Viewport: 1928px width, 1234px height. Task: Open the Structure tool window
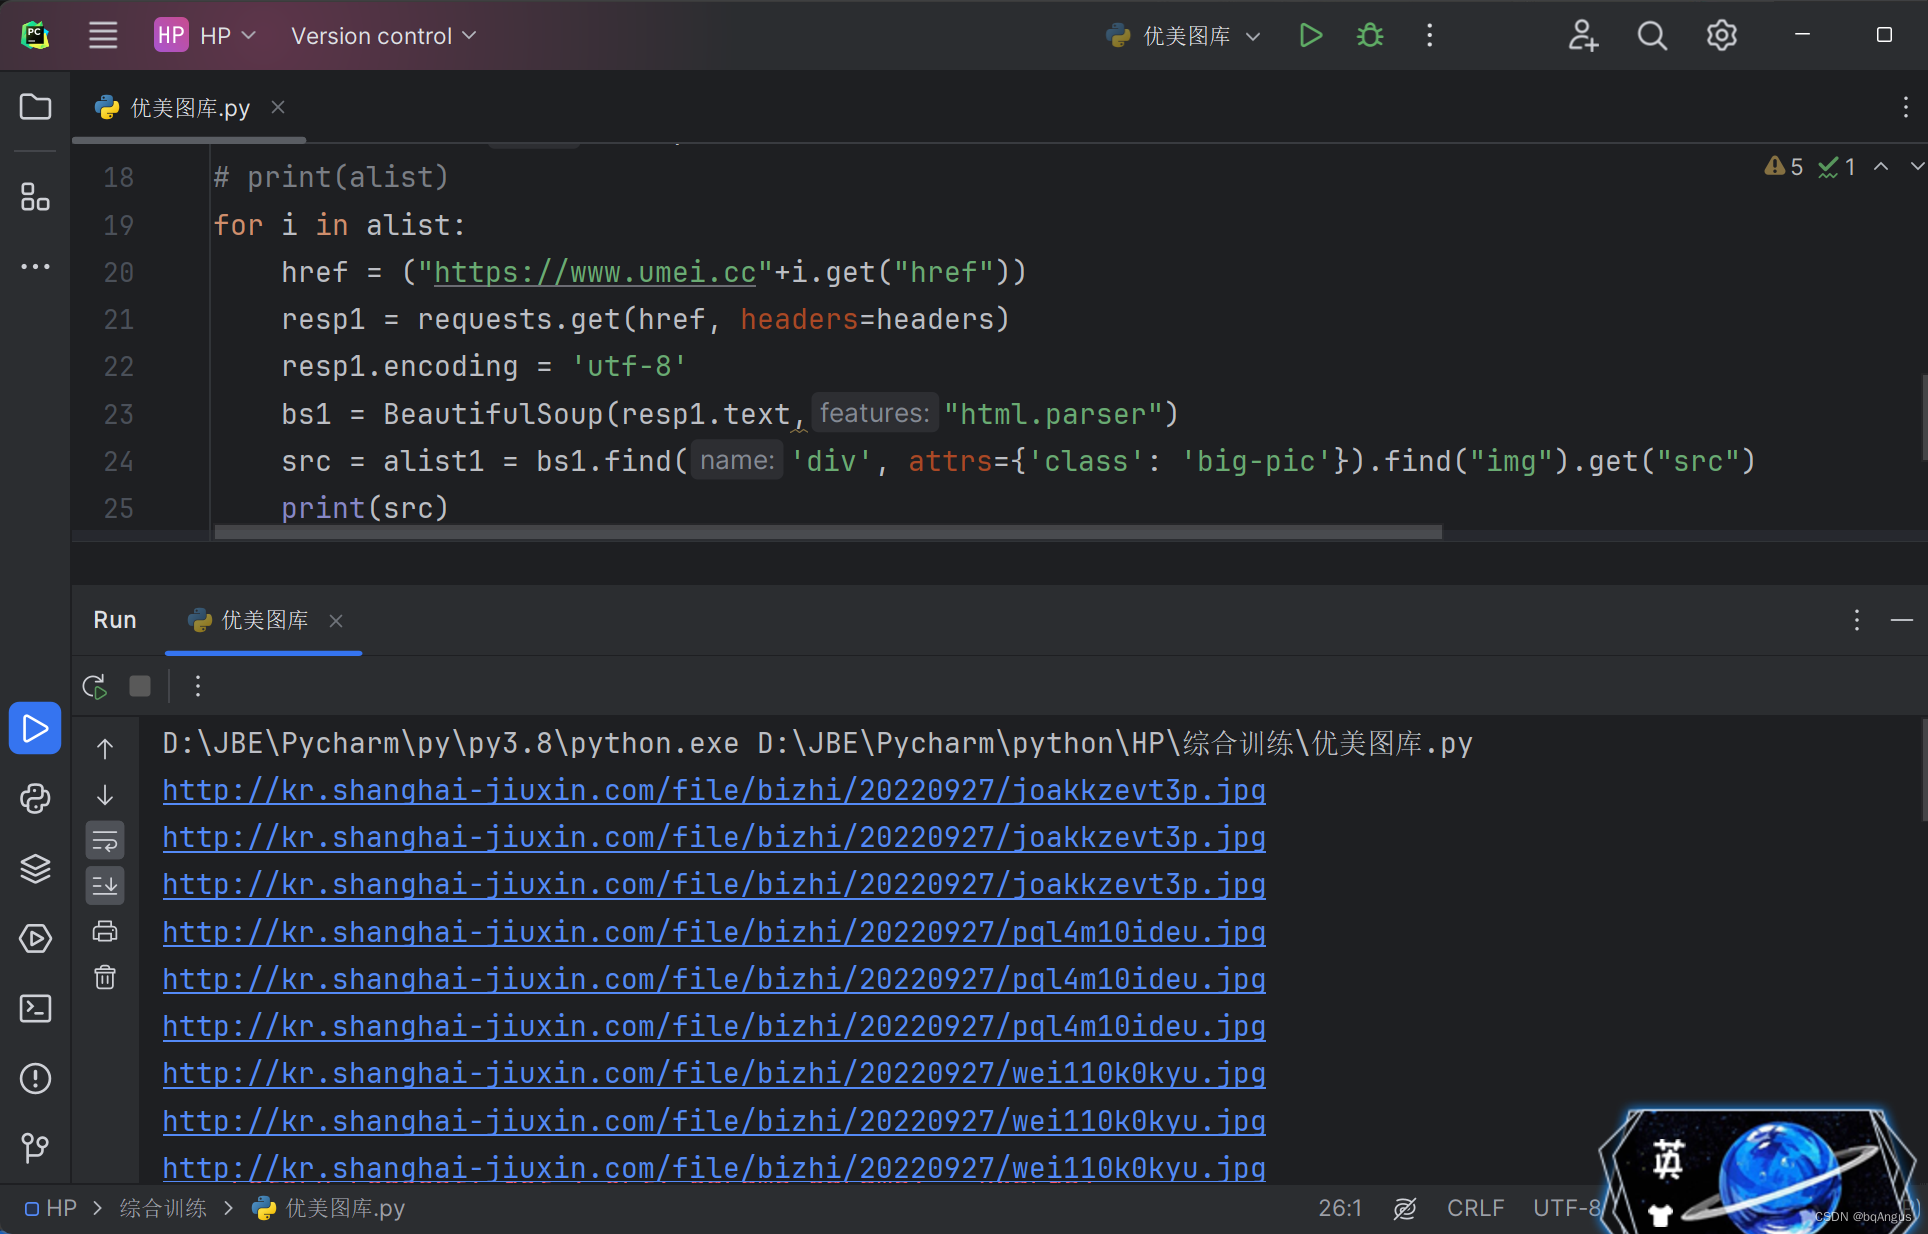pyautogui.click(x=35, y=197)
